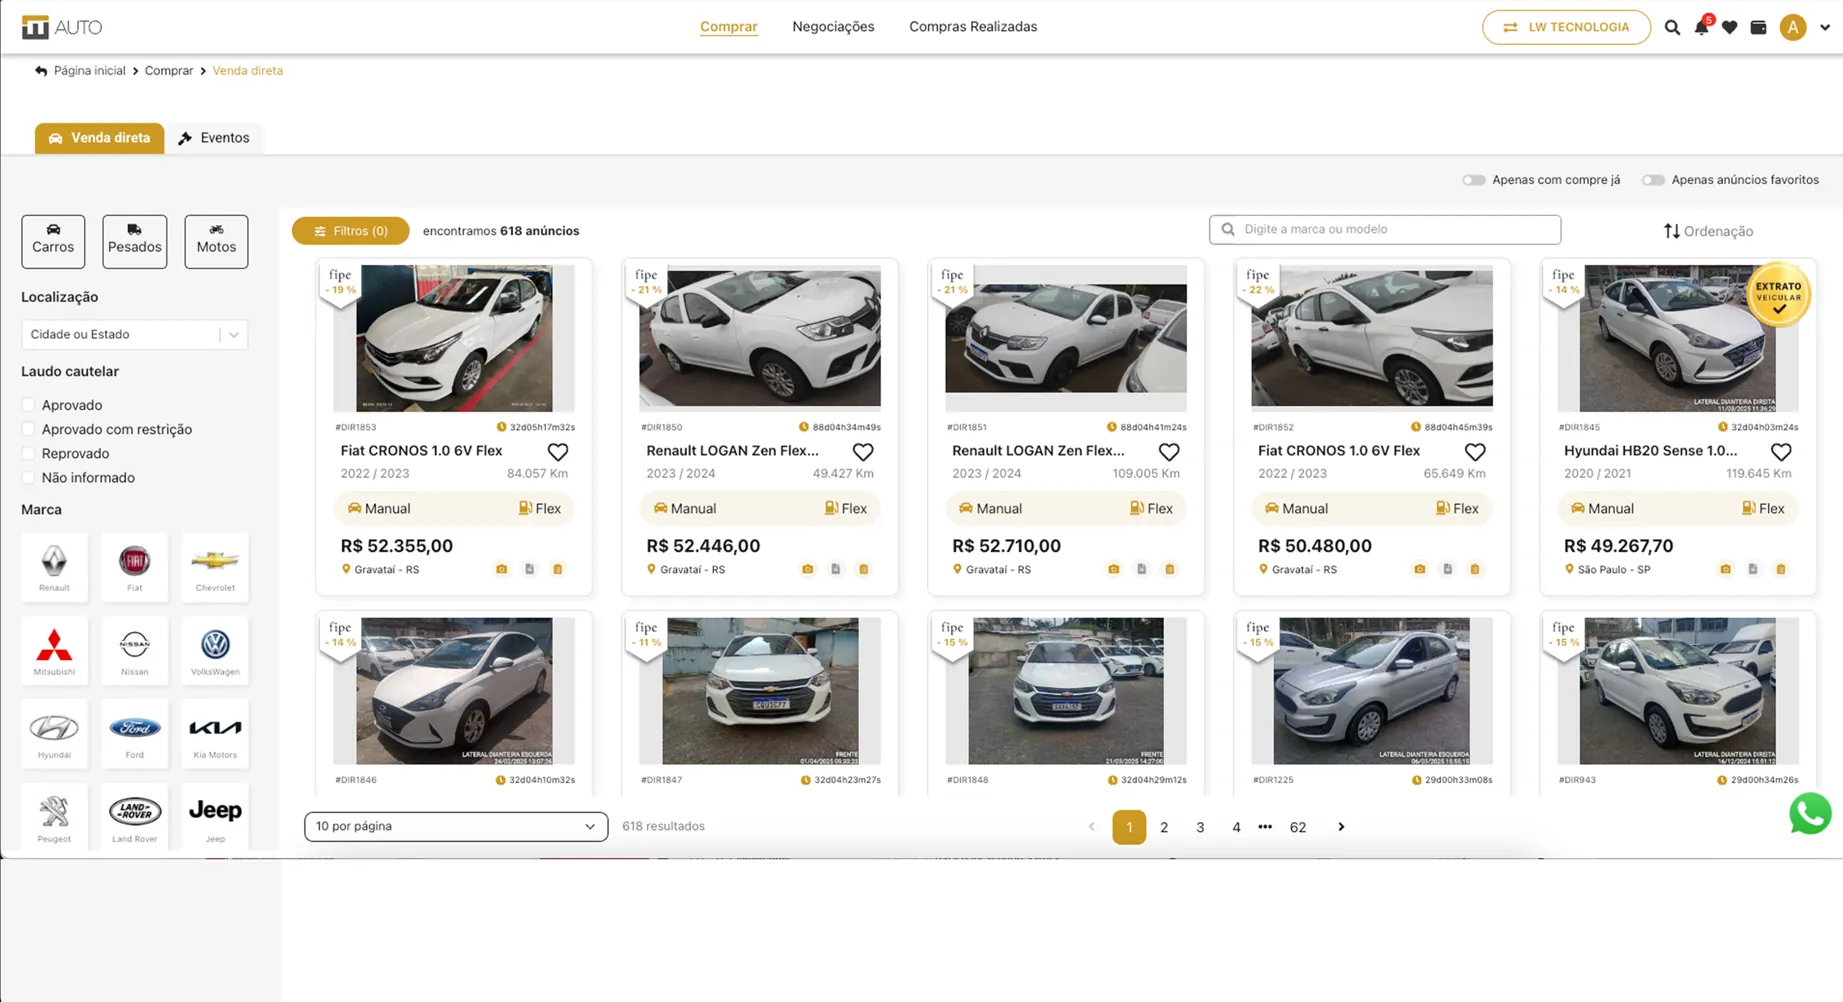Filter by Hyundai brand logo
Viewport: 1843px width, 1002px height.
click(54, 734)
